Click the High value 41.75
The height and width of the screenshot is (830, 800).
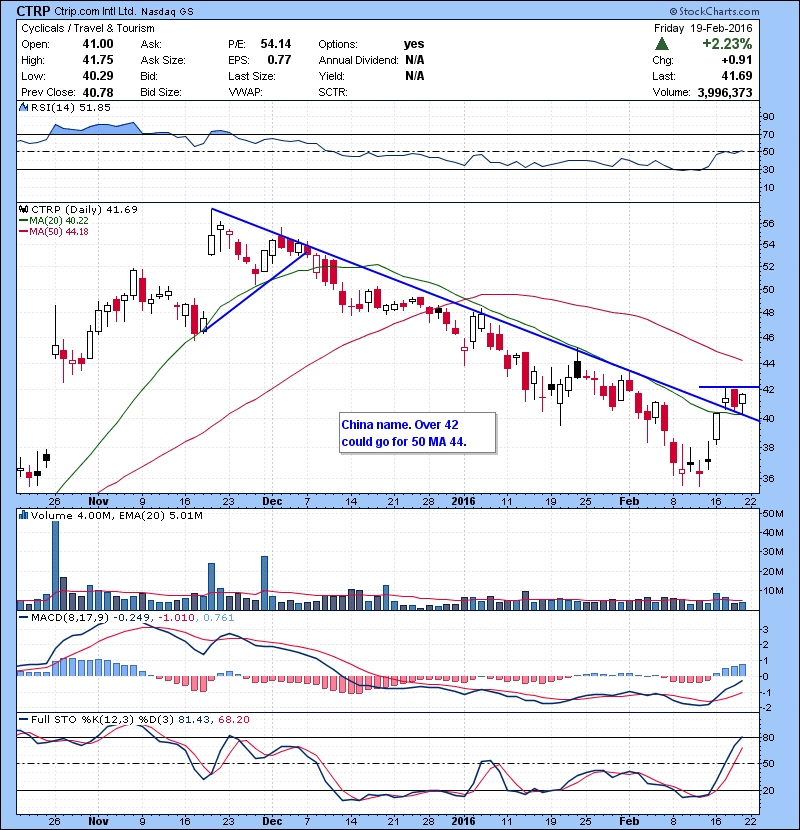(x=98, y=60)
